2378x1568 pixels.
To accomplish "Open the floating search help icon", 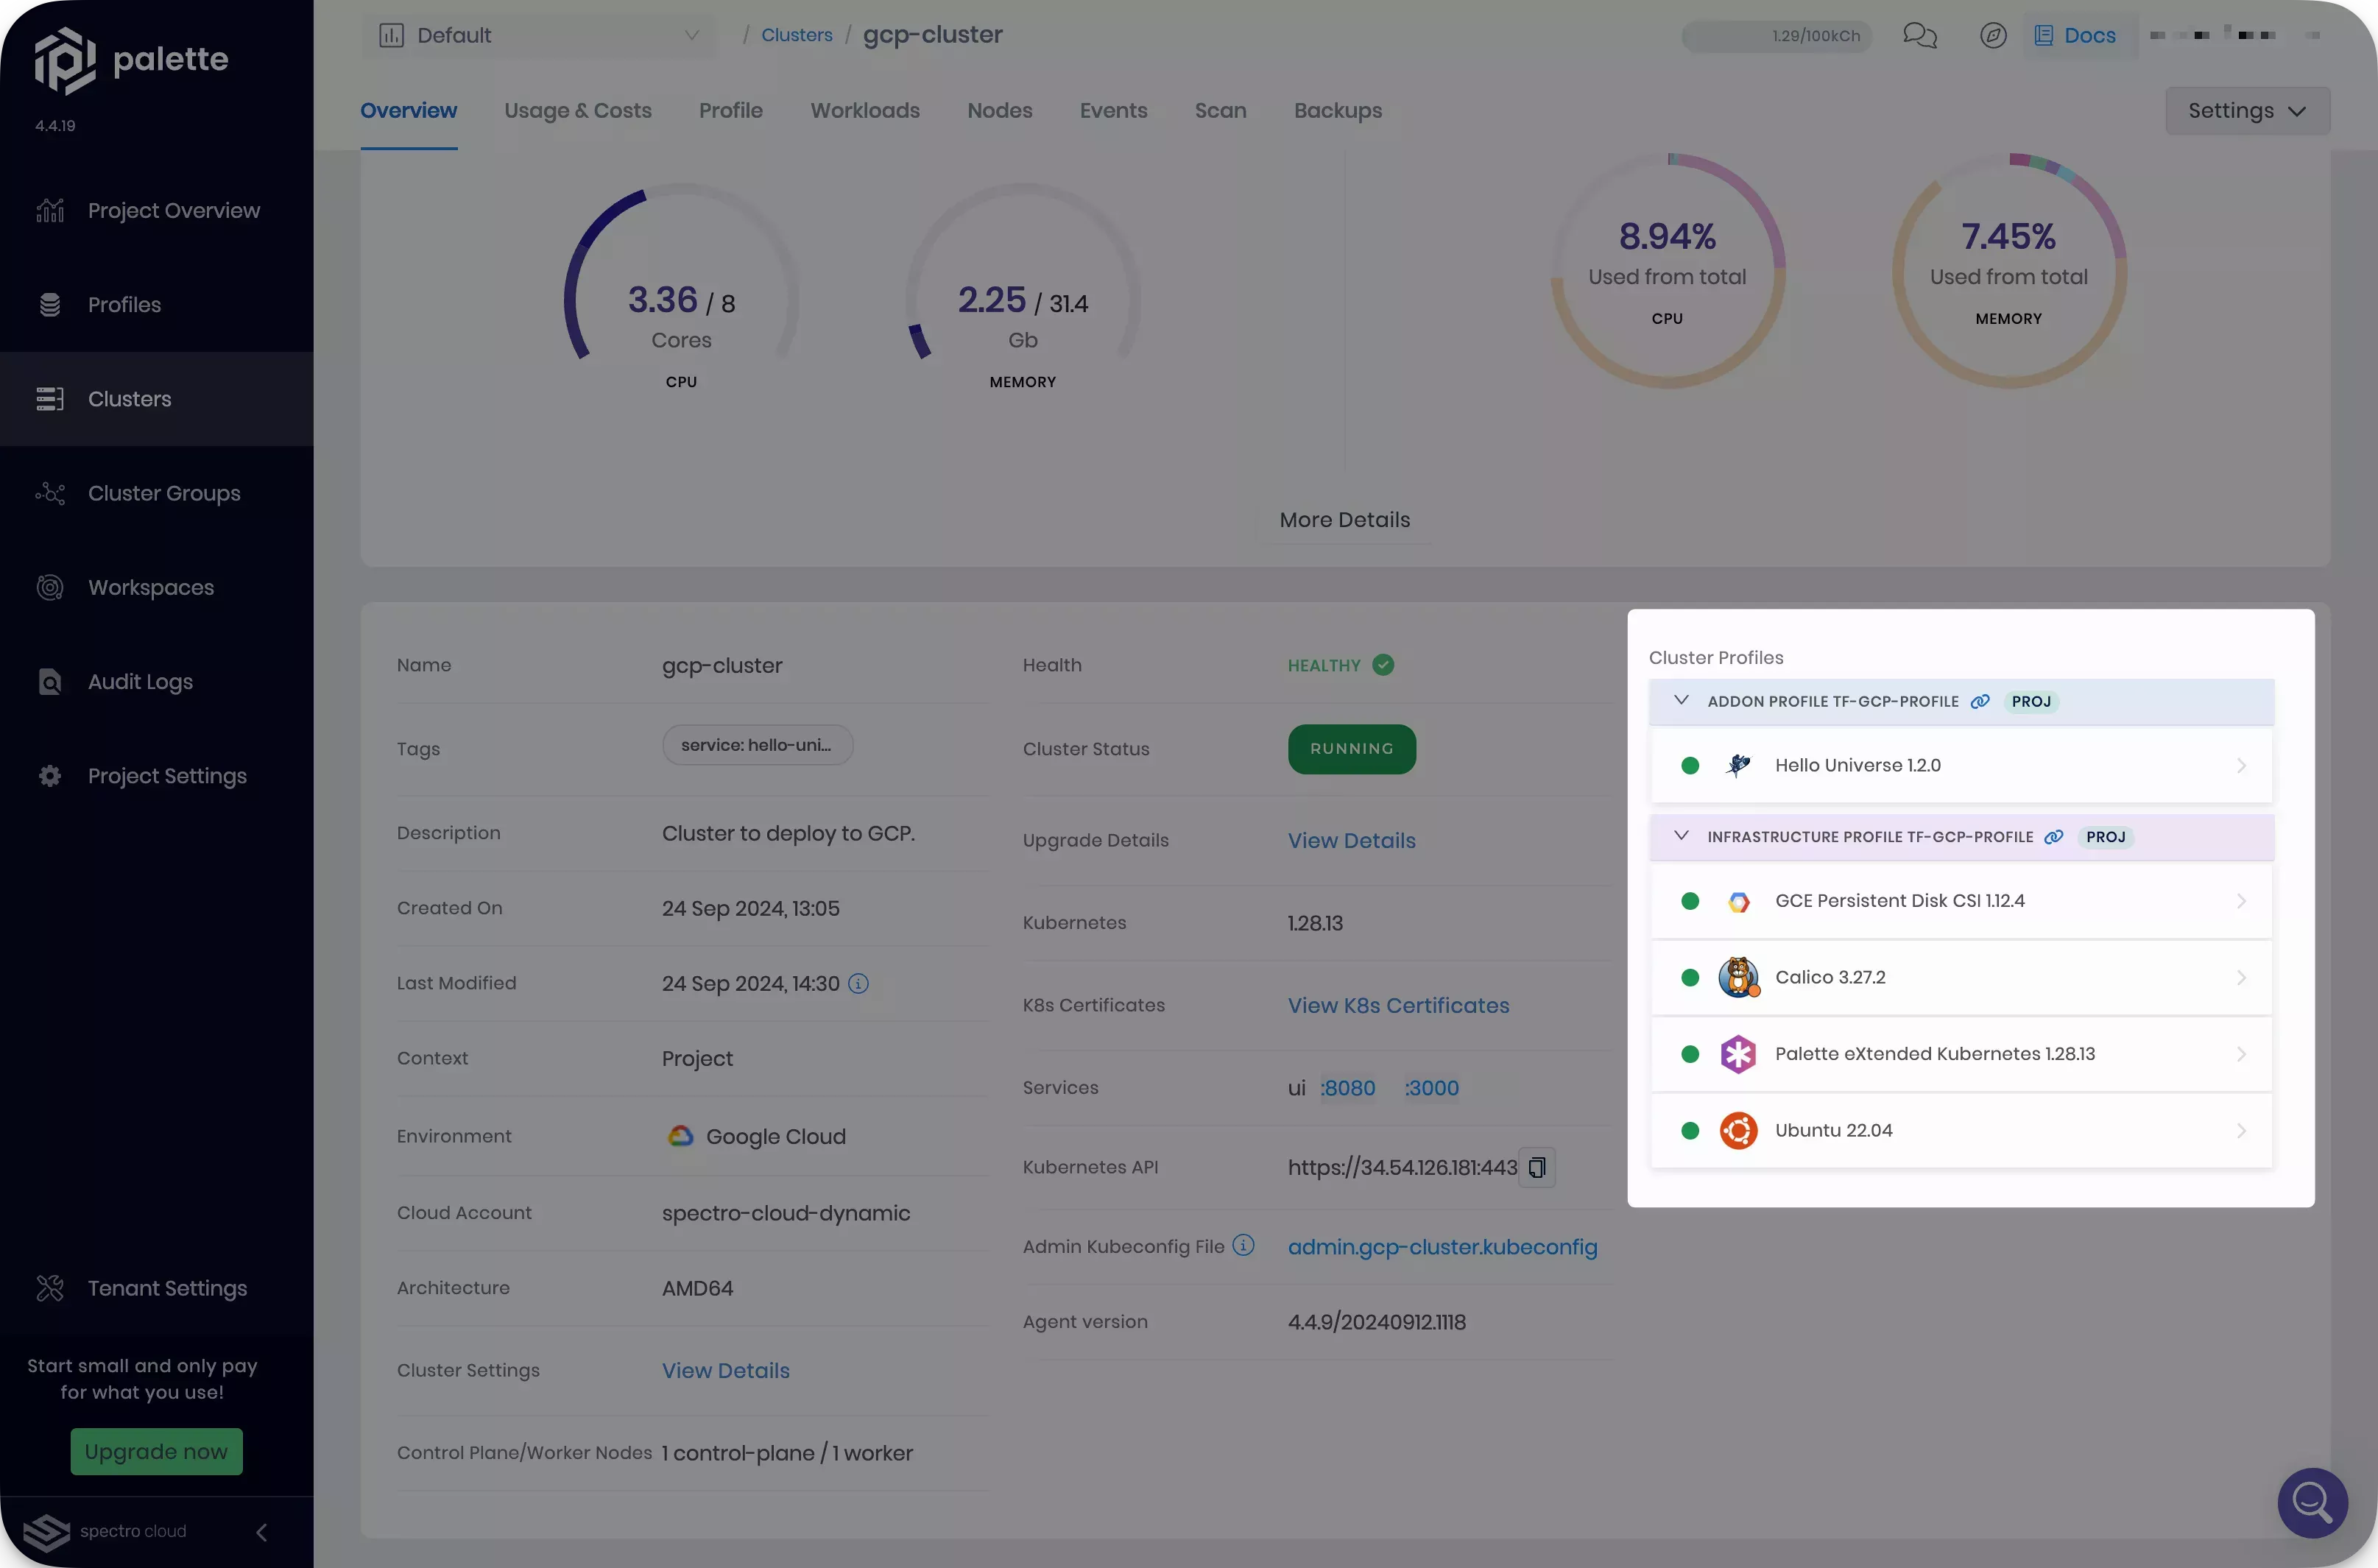I will pos(2312,1502).
